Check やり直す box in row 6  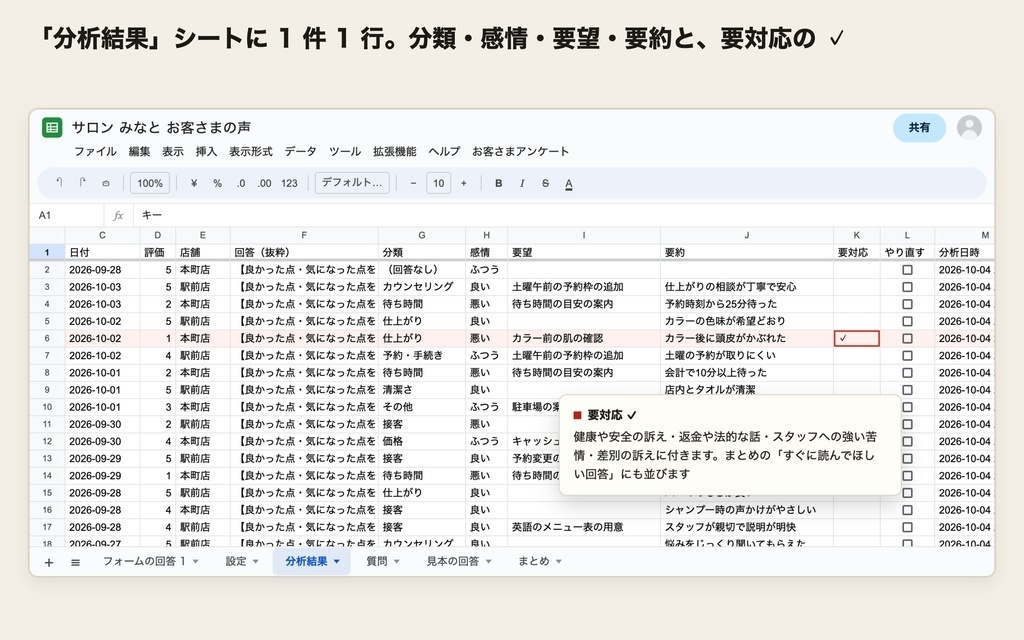pos(907,338)
